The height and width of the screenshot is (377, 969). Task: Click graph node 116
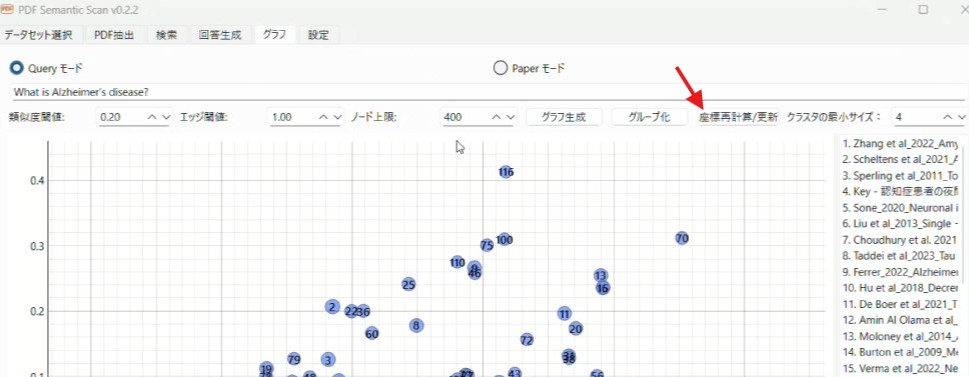506,172
